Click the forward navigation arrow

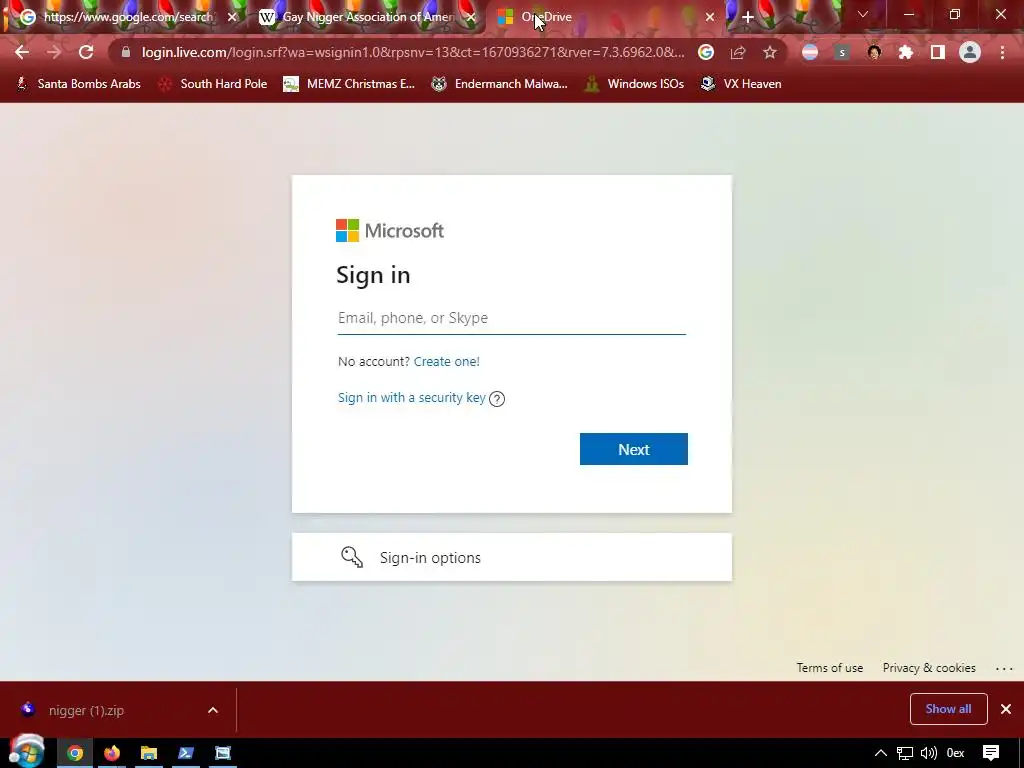pos(54,52)
